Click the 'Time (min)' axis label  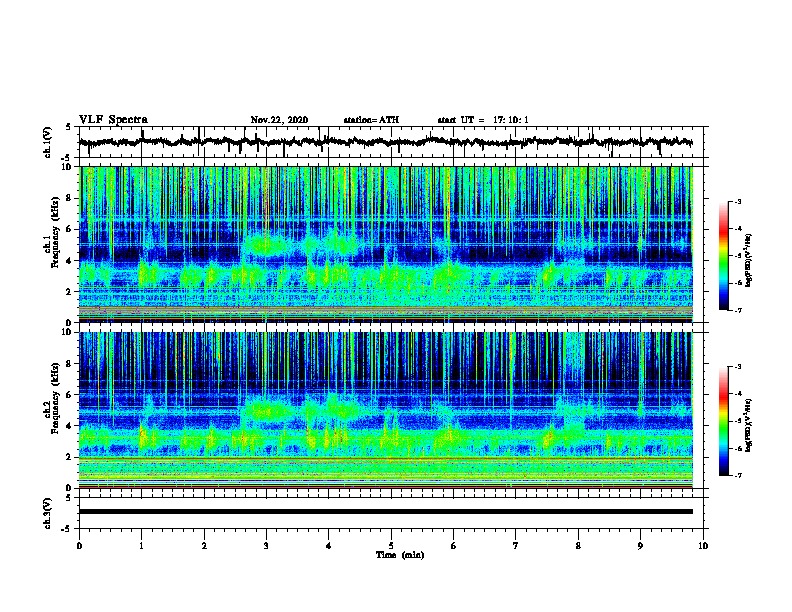(x=400, y=555)
